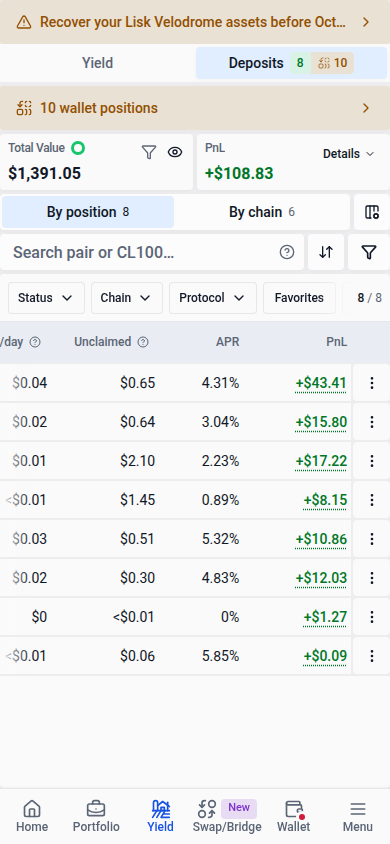Open Yield in the bottom navigation
This screenshot has height=844, width=390.
tap(160, 817)
